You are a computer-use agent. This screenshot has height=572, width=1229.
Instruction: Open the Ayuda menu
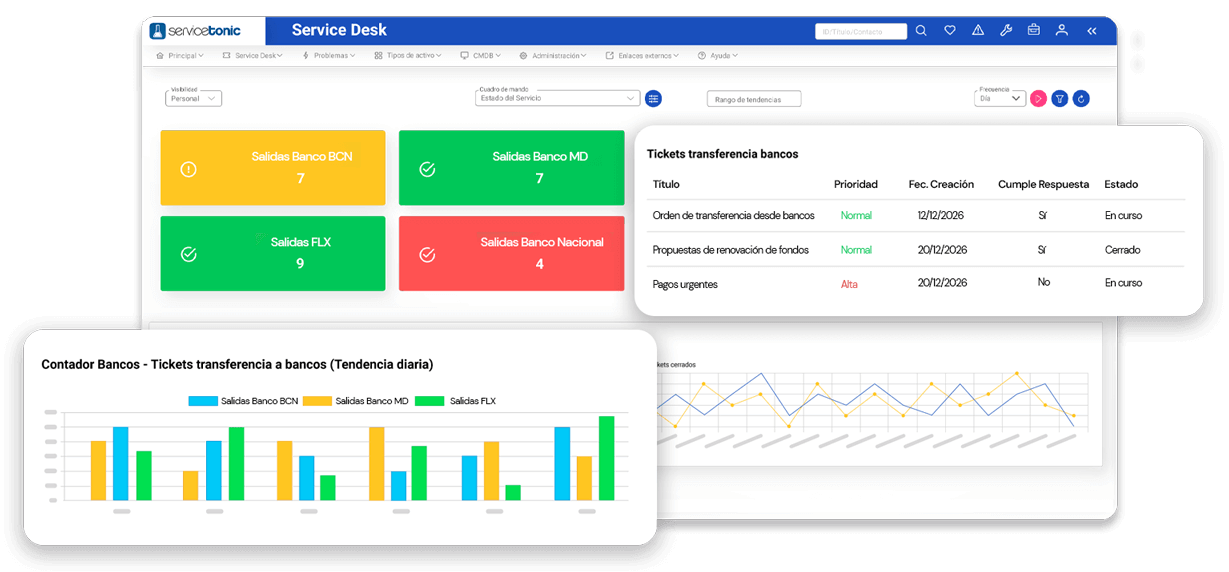click(718, 56)
